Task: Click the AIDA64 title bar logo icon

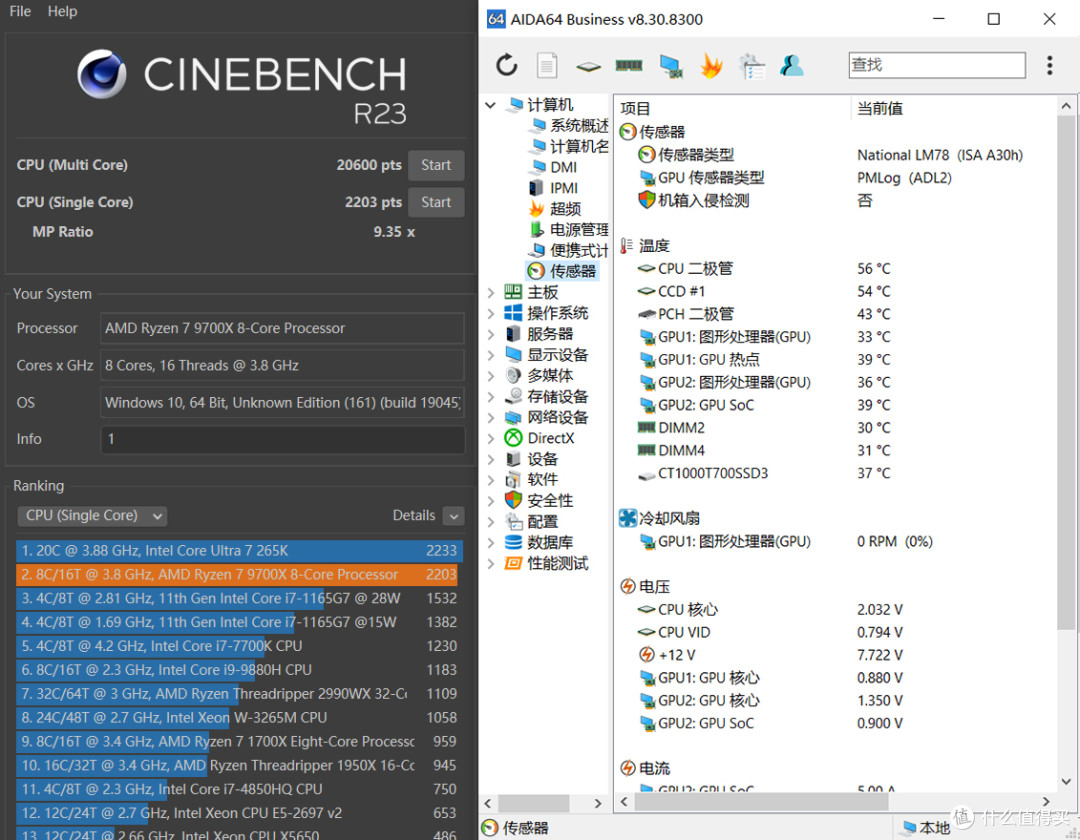Action: coord(496,19)
